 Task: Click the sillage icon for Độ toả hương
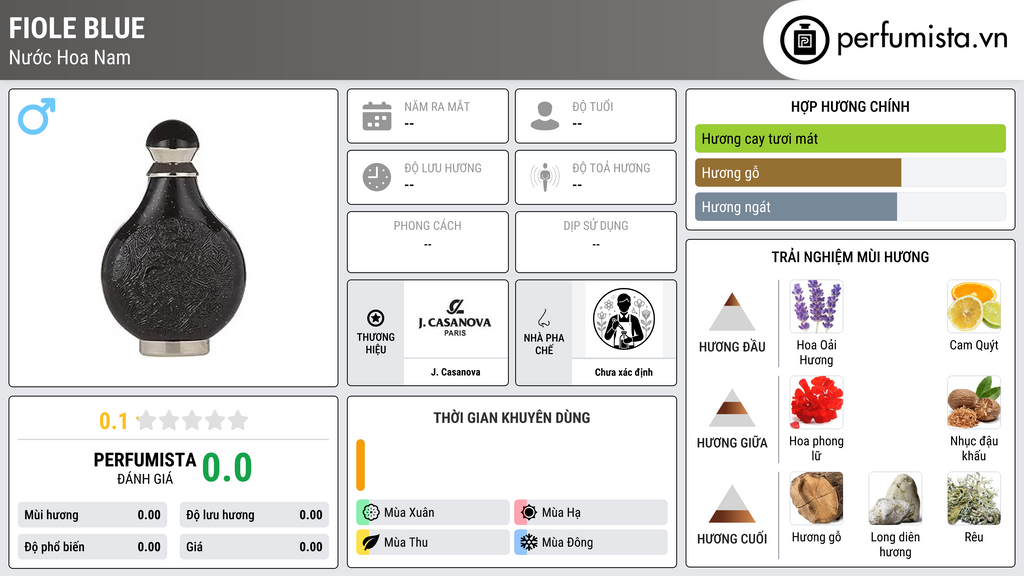pos(545,177)
